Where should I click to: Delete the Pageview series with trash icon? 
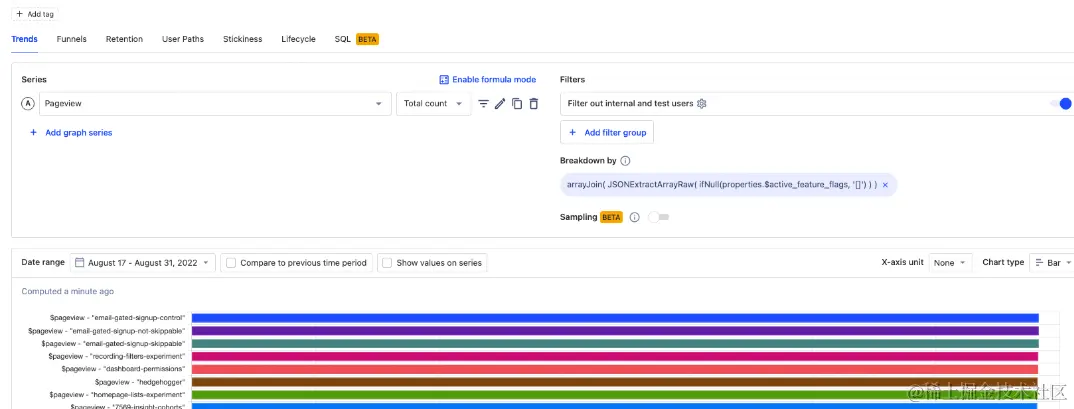pyautogui.click(x=534, y=103)
